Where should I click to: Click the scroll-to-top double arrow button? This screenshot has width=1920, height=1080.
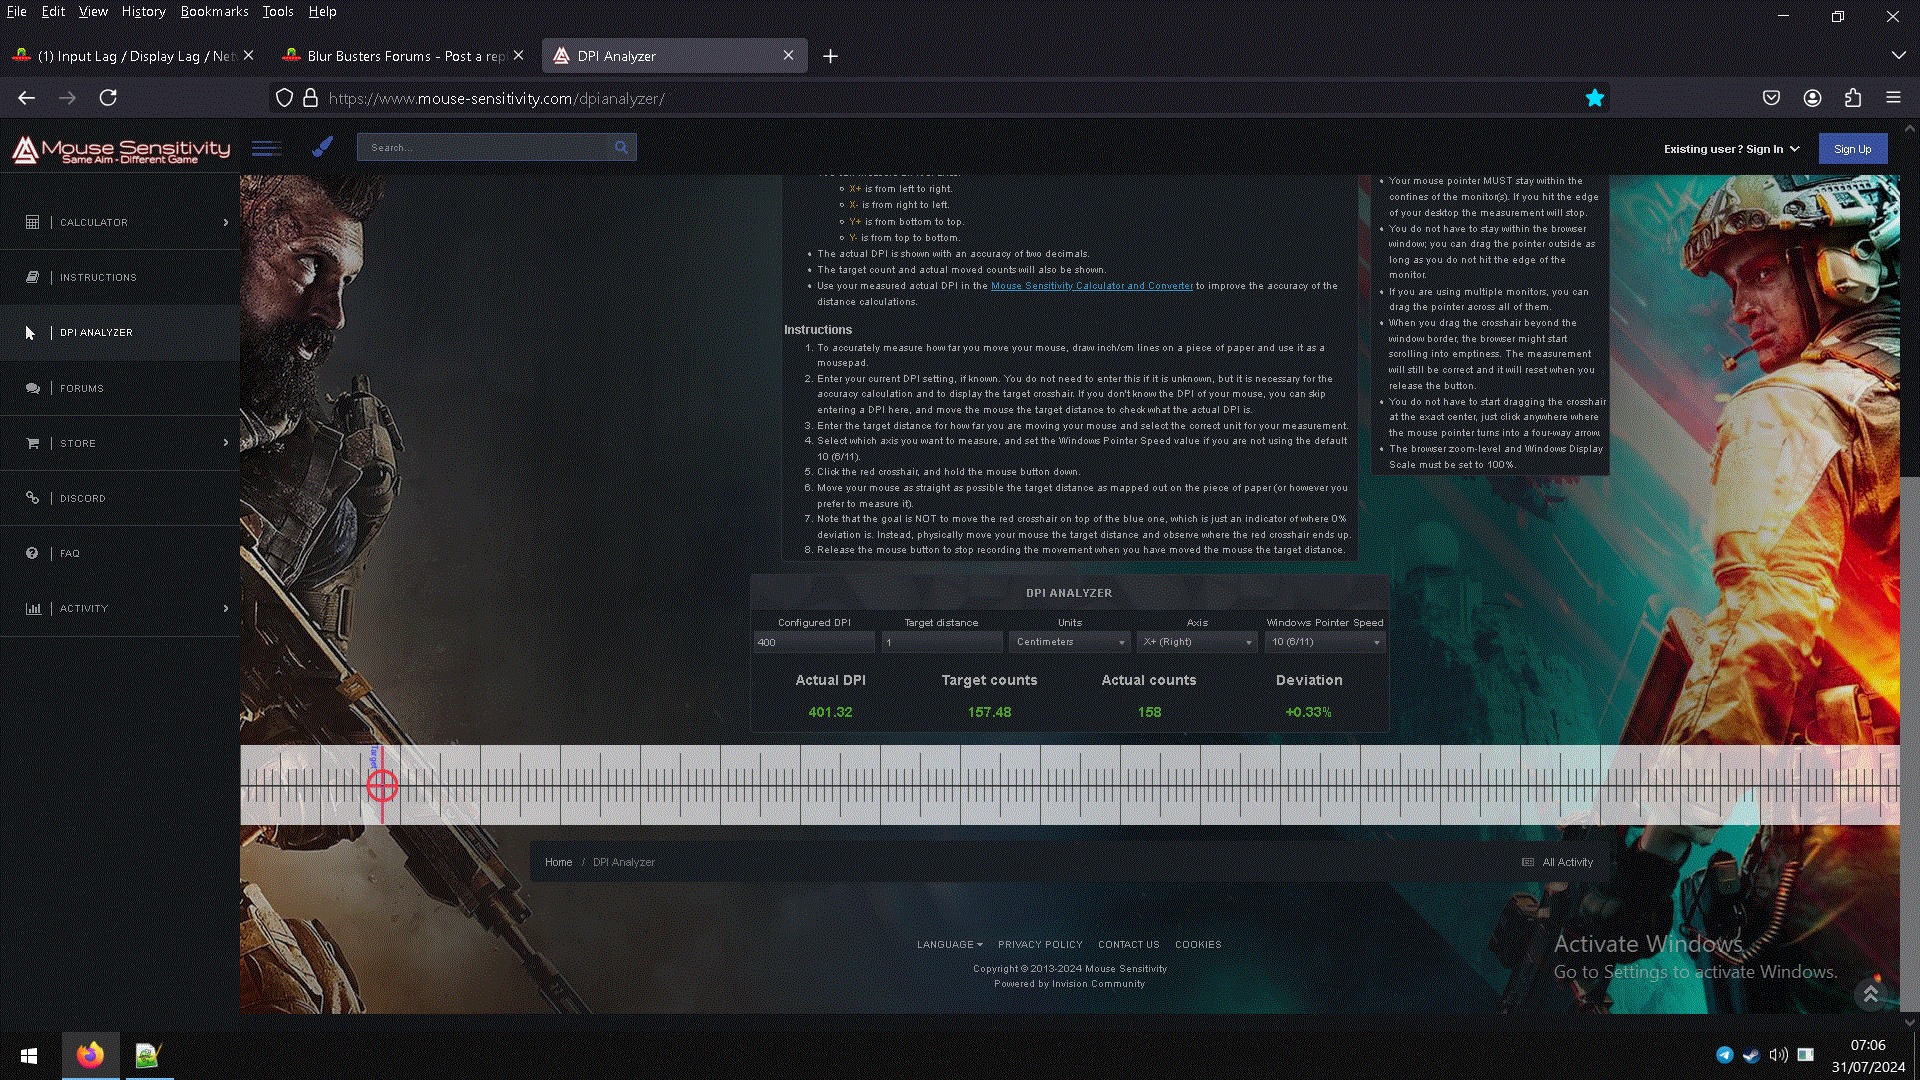coord(1870,994)
